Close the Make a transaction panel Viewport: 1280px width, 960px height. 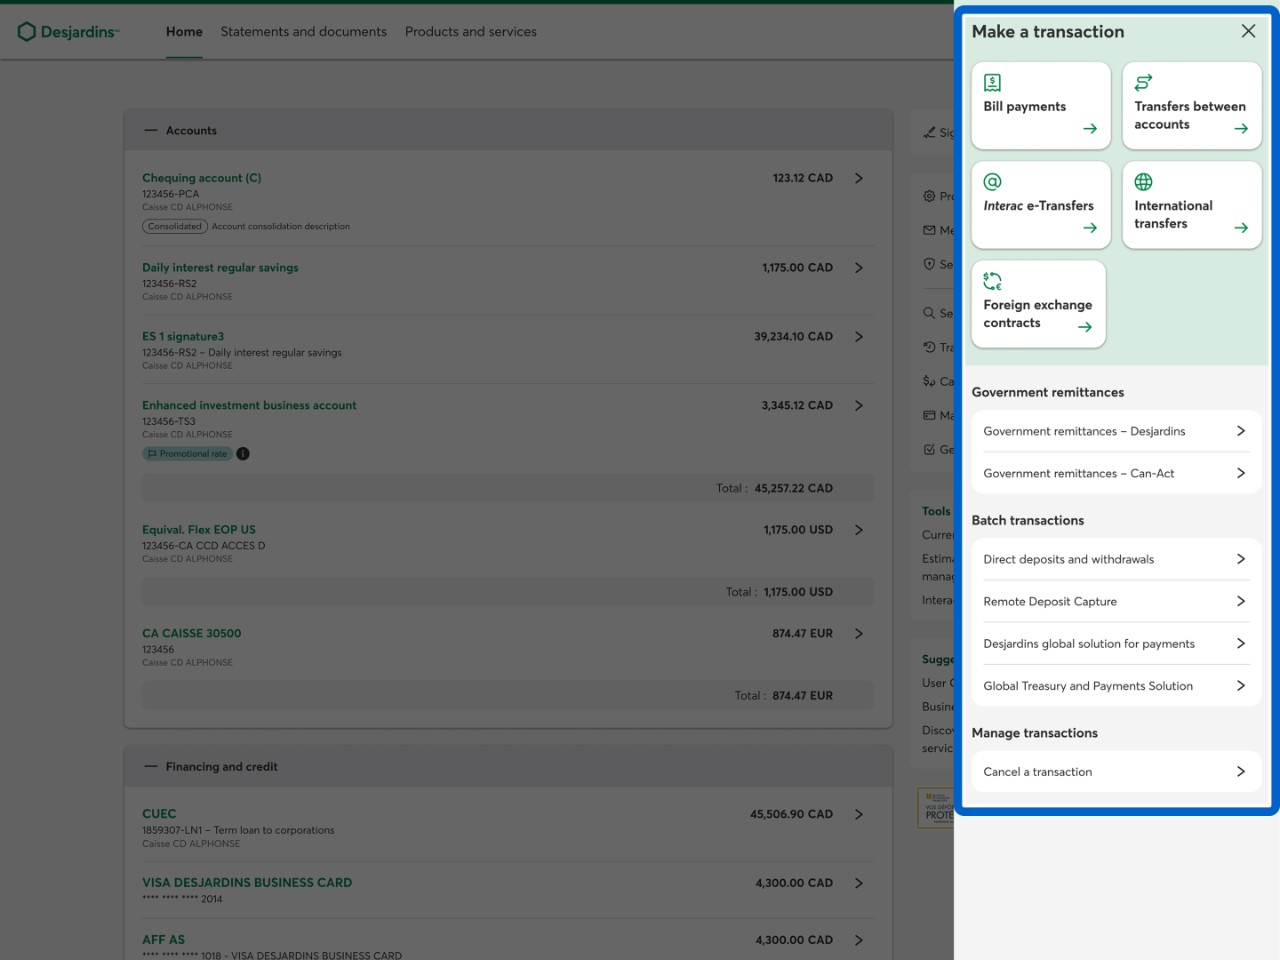coord(1248,31)
